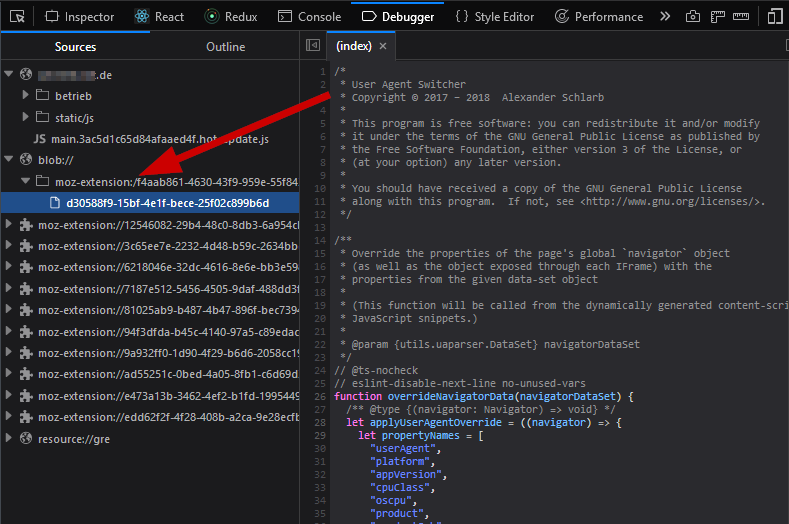Click puzzle icon of moz-extension://9a932ff0
Screen dimensions: 789x524
26,353
